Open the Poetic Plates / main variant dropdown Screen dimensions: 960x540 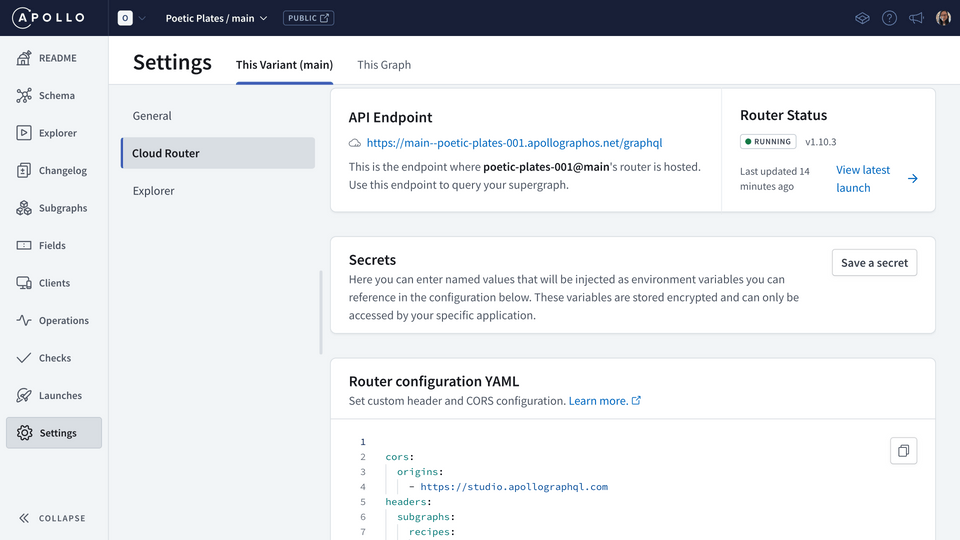click(216, 18)
